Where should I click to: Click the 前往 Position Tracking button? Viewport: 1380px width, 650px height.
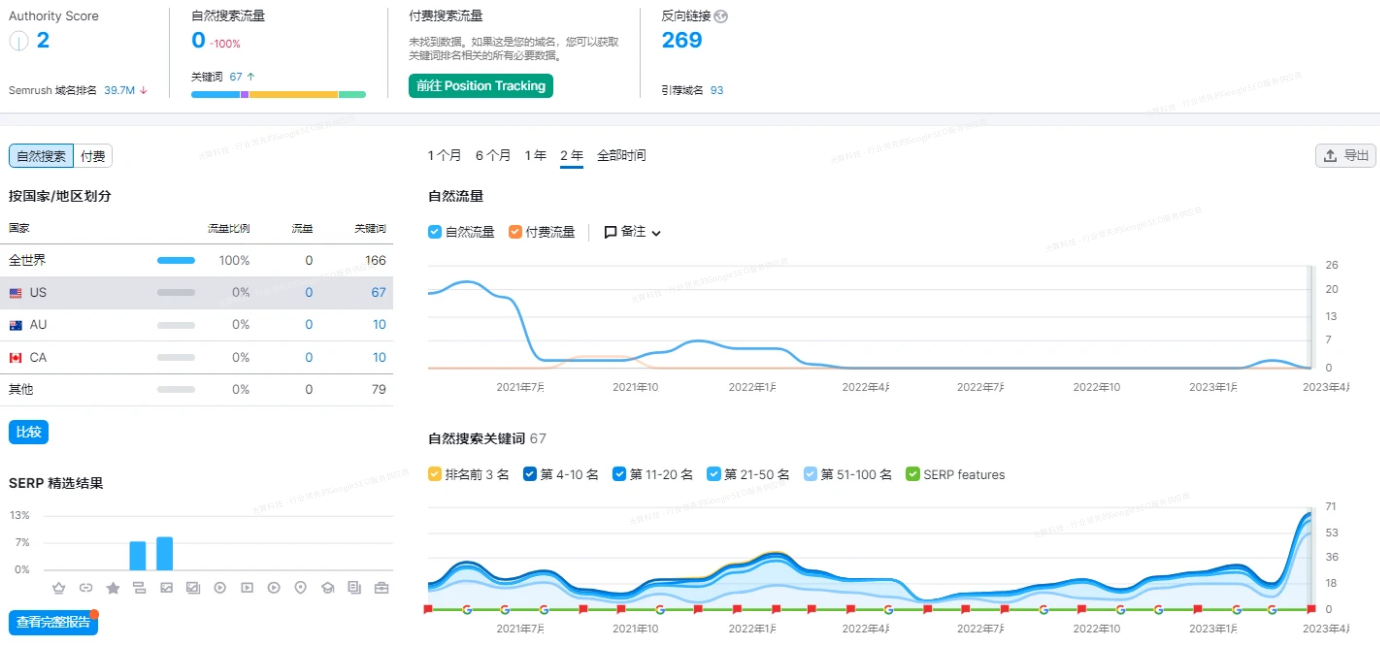[480, 86]
